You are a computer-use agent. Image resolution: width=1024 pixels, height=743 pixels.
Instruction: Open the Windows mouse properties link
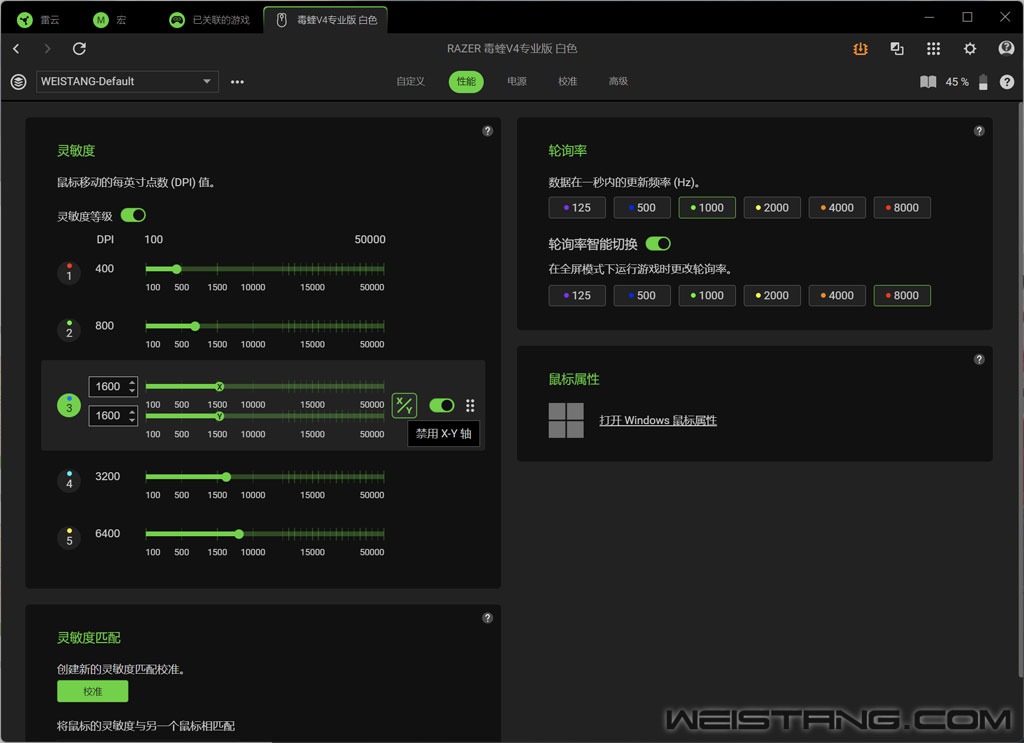tap(657, 421)
